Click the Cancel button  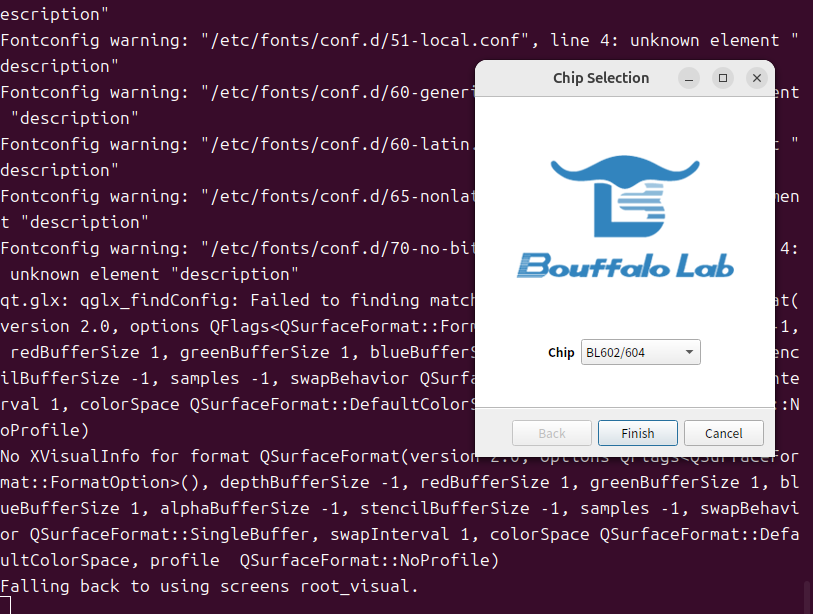click(723, 433)
